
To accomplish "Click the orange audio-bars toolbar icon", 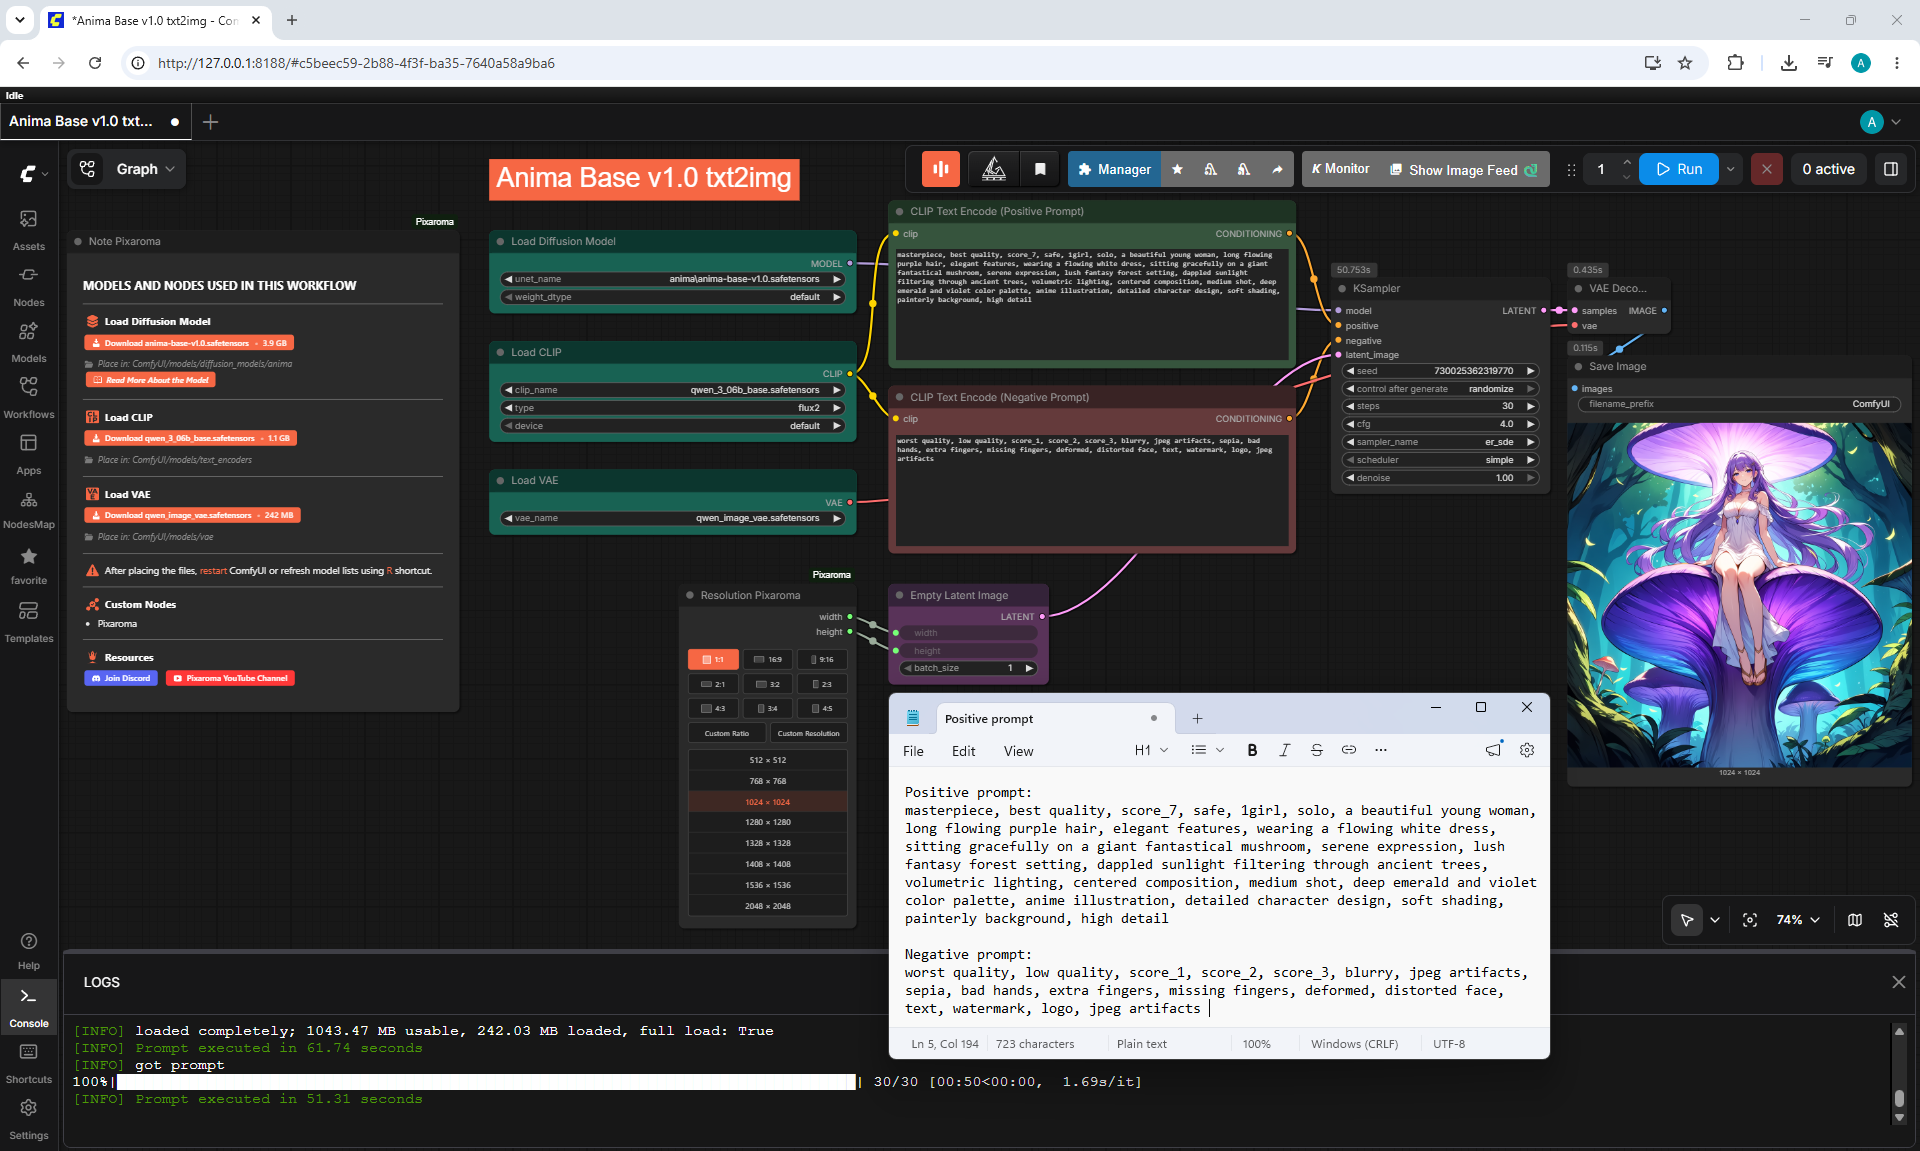I will pos(941,169).
